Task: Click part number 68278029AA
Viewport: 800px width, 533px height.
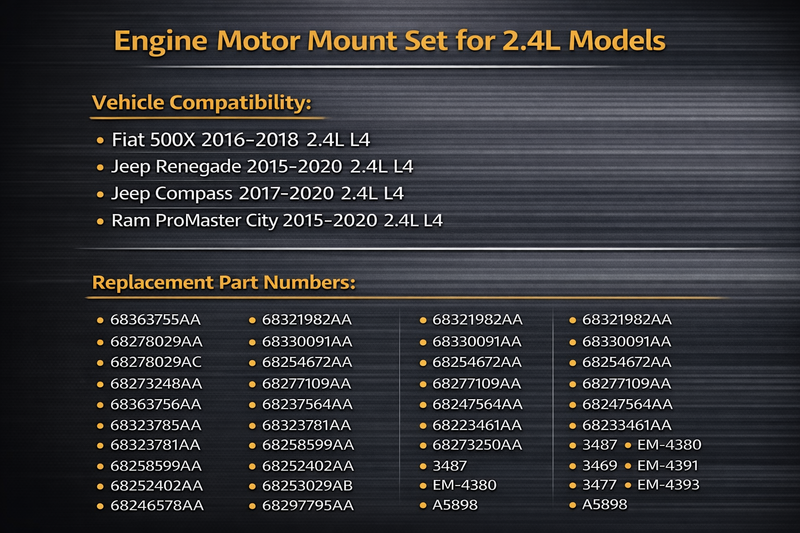Action: click(x=157, y=342)
